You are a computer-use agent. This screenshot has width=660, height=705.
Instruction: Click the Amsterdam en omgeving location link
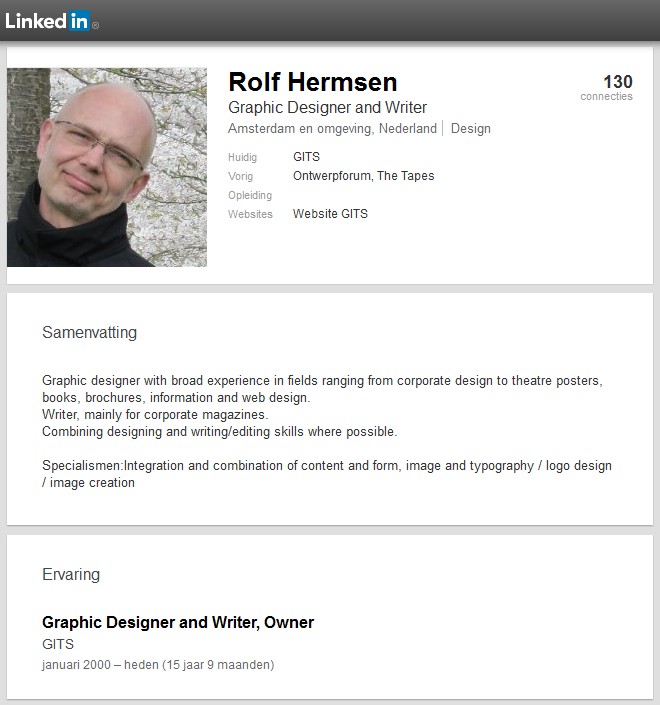pyautogui.click(x=332, y=129)
